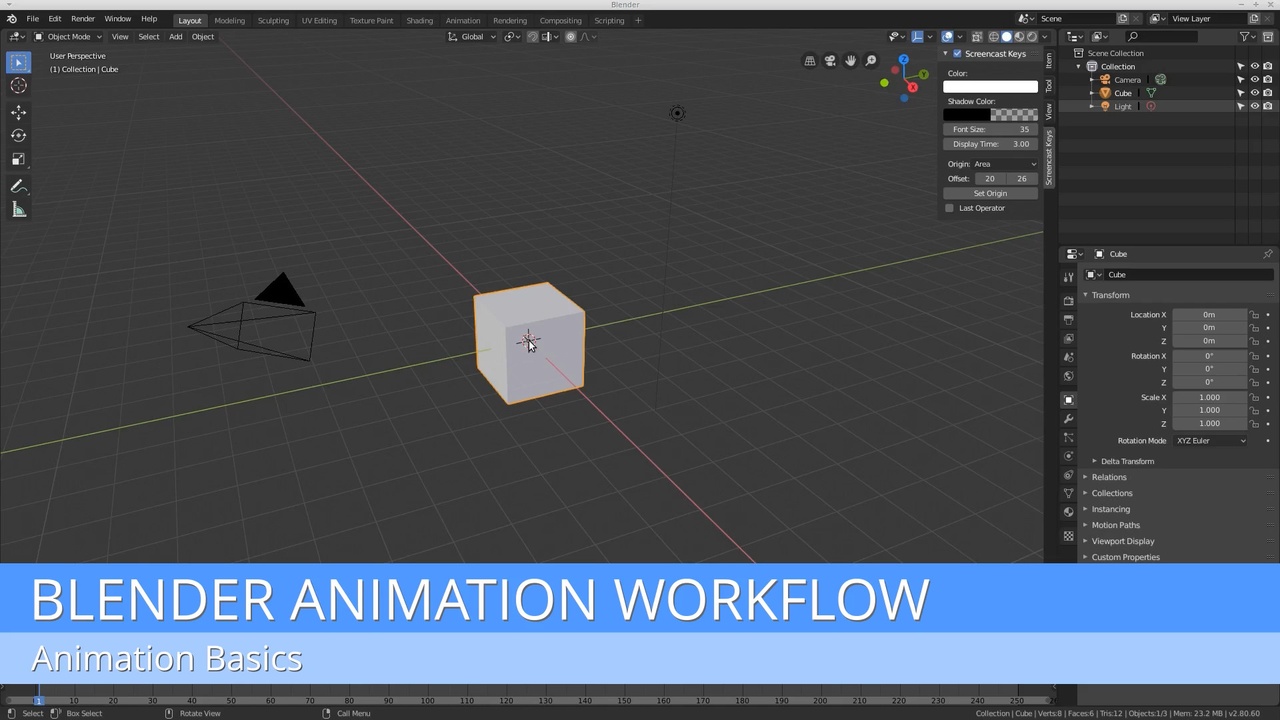Image resolution: width=1280 pixels, height=720 pixels.
Task: Lock the Scale X property
Action: pos(1254,397)
